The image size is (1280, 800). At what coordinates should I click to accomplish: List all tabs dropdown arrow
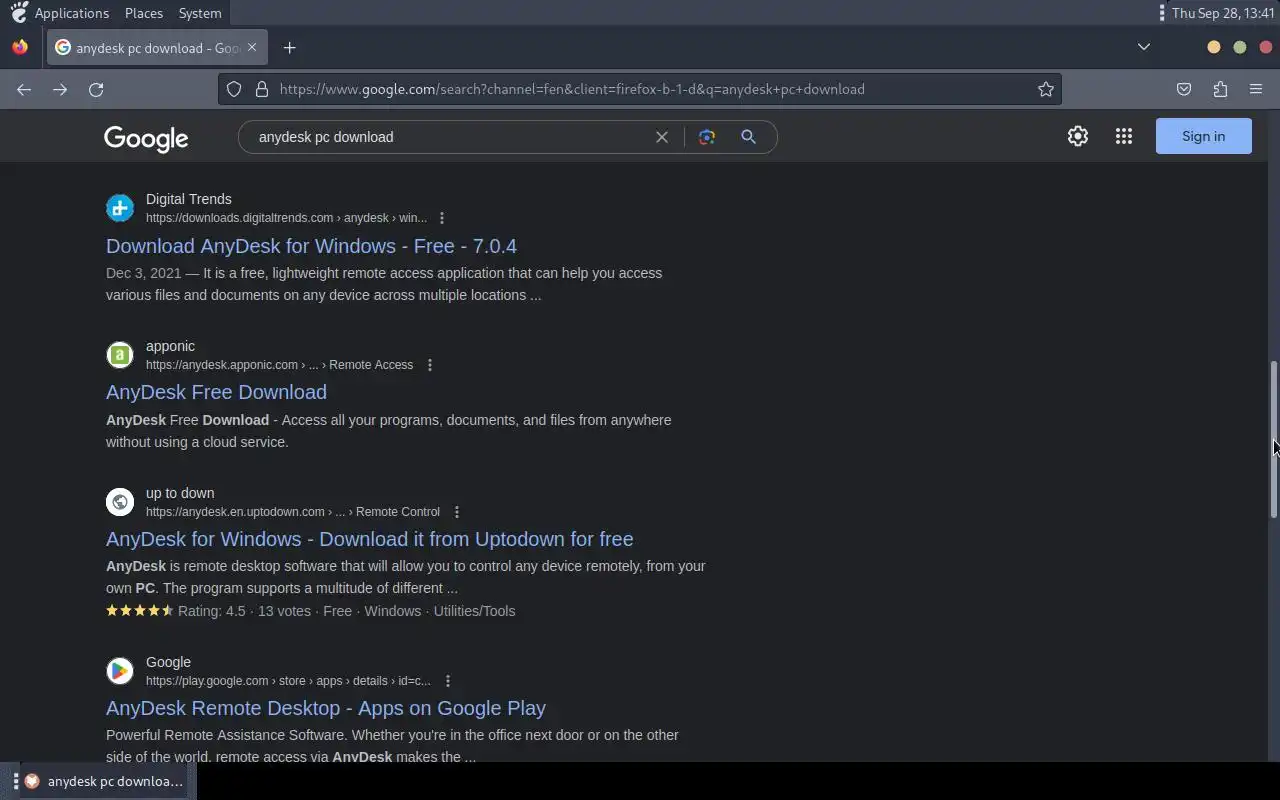coord(1144,47)
